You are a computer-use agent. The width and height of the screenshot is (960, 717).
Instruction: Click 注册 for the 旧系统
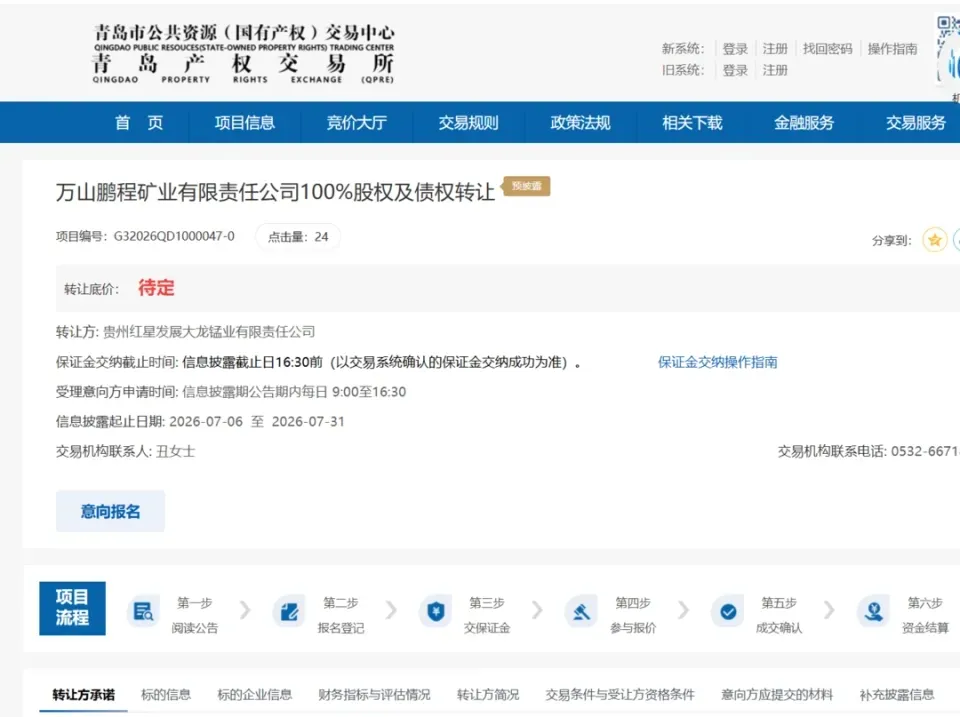pos(775,70)
